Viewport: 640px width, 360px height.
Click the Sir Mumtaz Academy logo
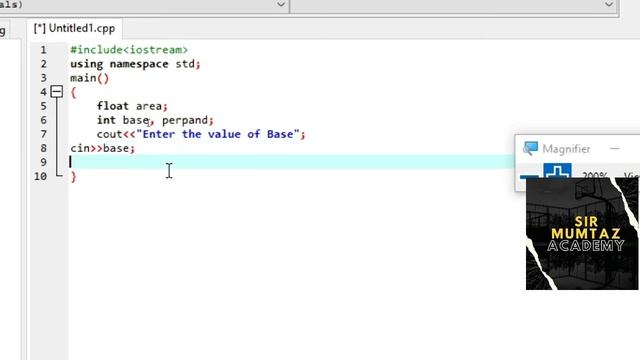click(x=582, y=234)
